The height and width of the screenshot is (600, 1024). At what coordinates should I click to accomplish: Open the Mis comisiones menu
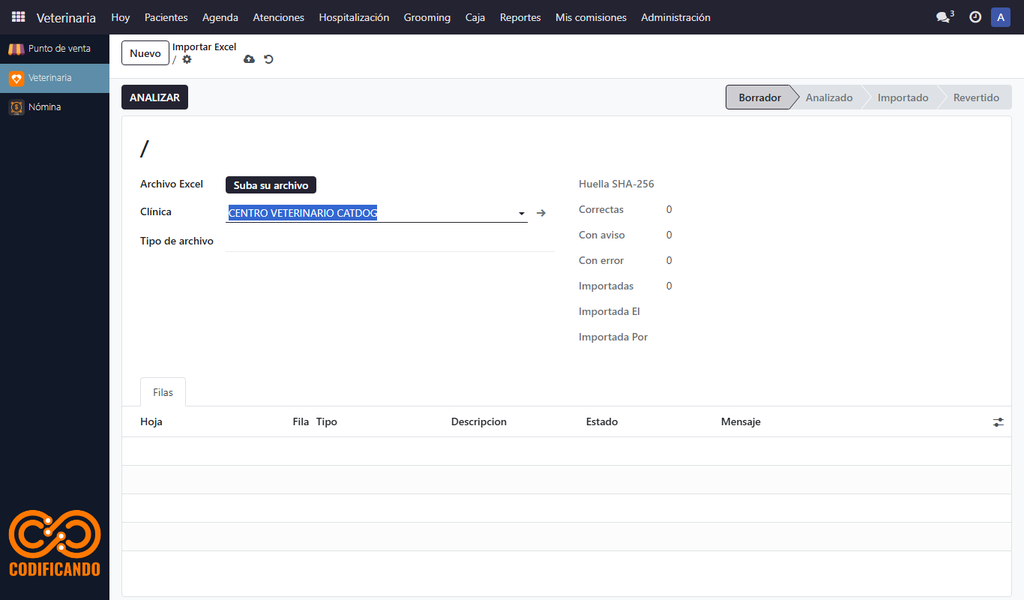pos(591,17)
